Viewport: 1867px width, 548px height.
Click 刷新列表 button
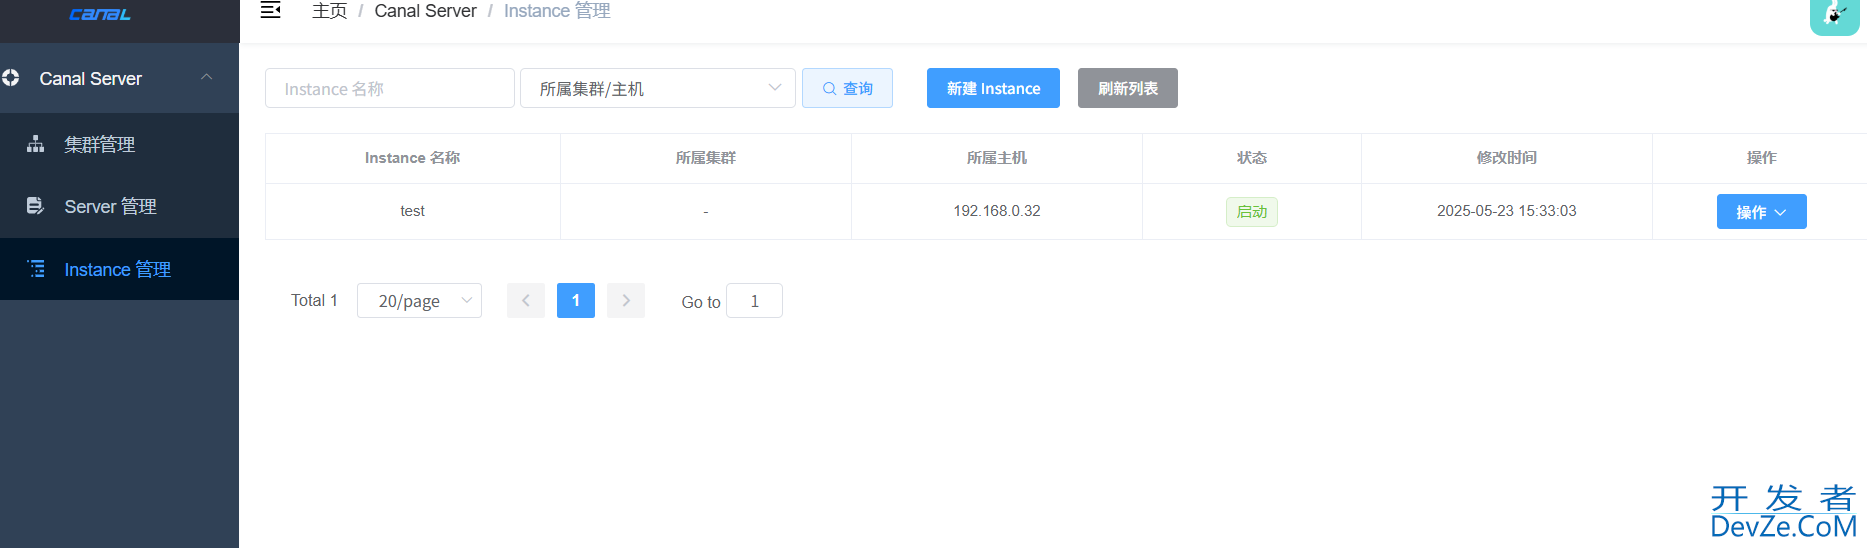[1128, 88]
